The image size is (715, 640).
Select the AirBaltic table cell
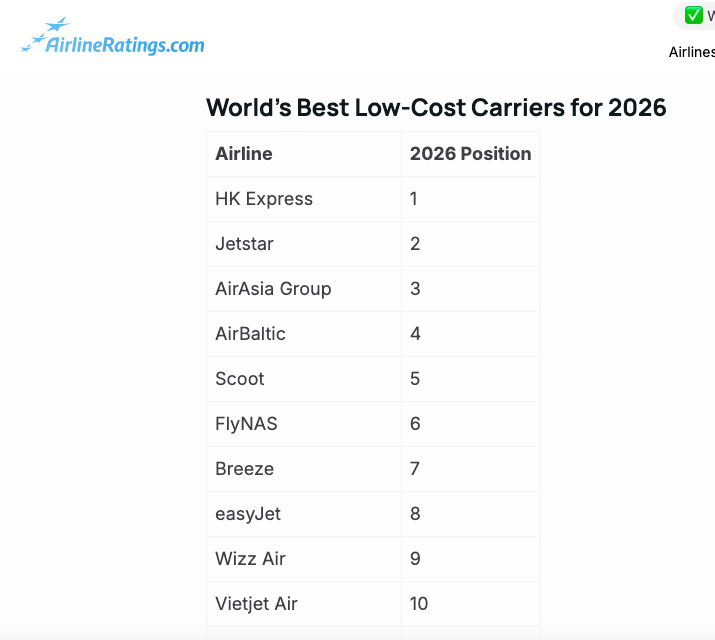250,334
